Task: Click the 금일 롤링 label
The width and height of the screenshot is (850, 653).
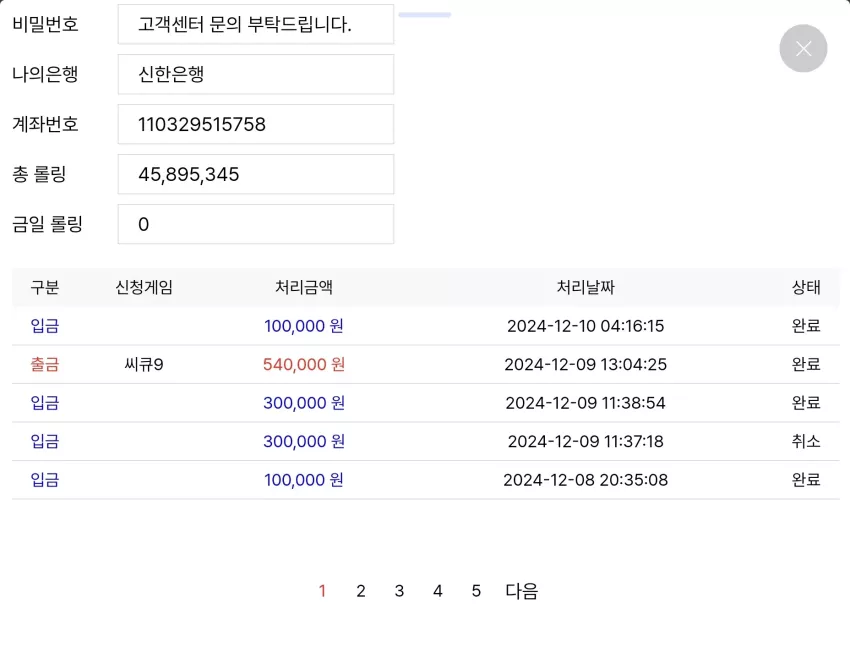Action: click(47, 224)
